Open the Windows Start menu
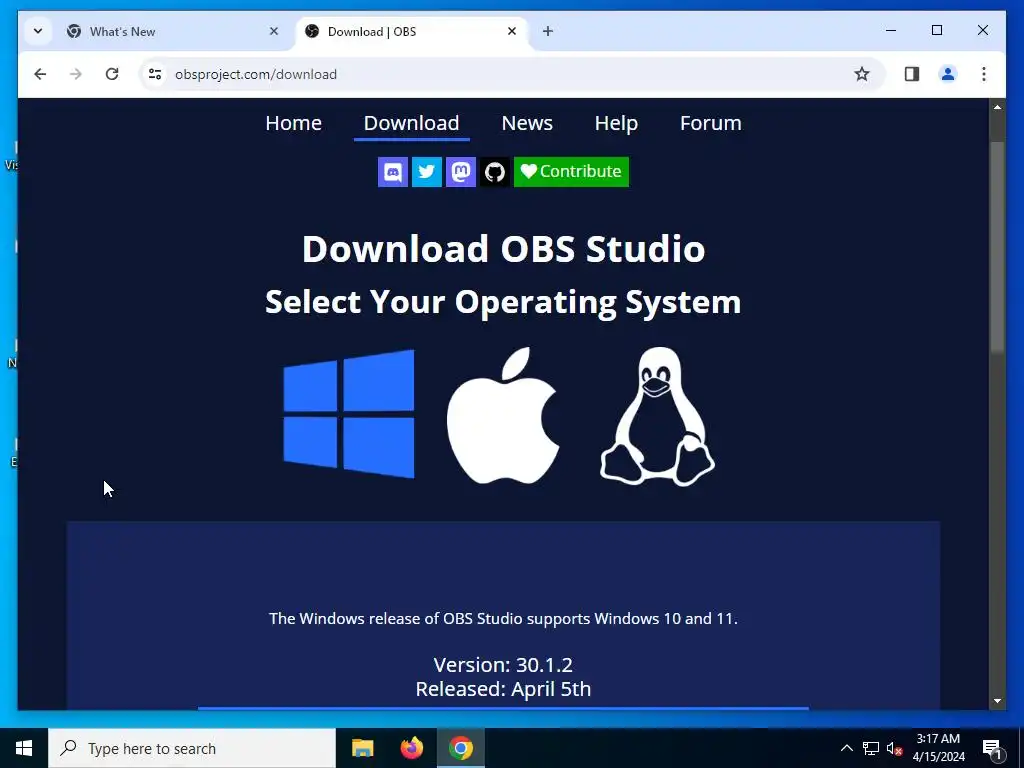Image resolution: width=1024 pixels, height=768 pixels. 24,748
